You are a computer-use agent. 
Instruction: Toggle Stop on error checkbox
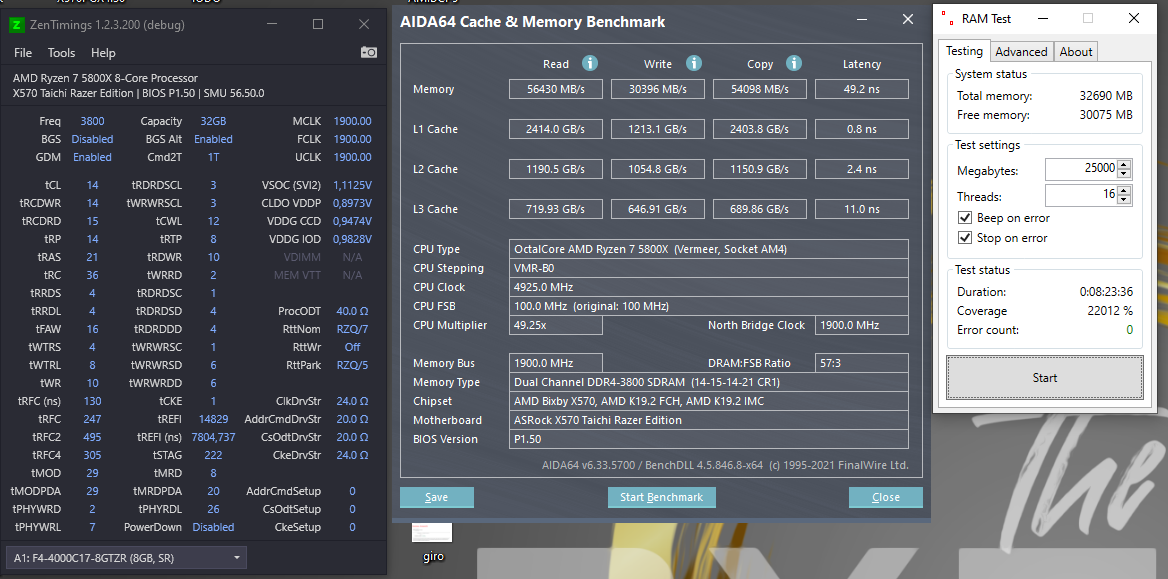pos(965,238)
